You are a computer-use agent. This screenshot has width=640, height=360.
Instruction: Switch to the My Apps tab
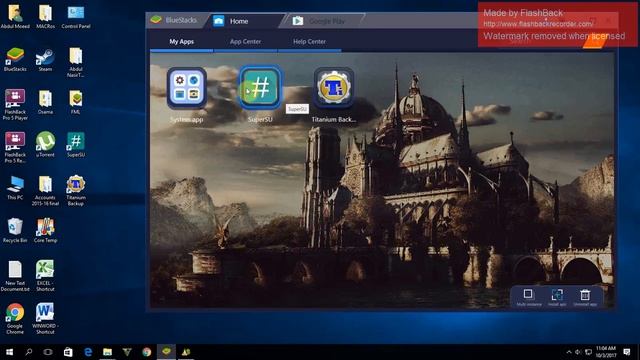click(x=181, y=42)
